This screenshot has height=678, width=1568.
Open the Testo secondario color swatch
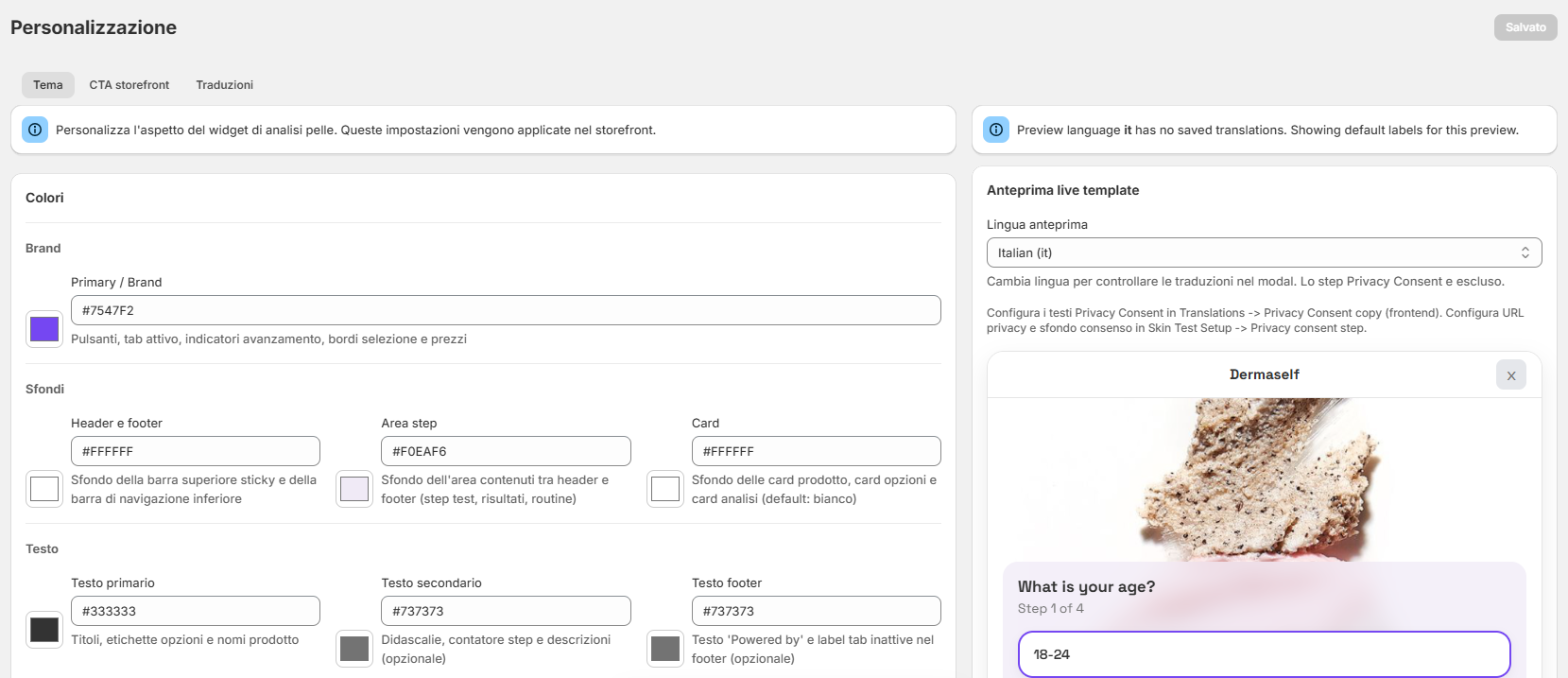(x=354, y=648)
